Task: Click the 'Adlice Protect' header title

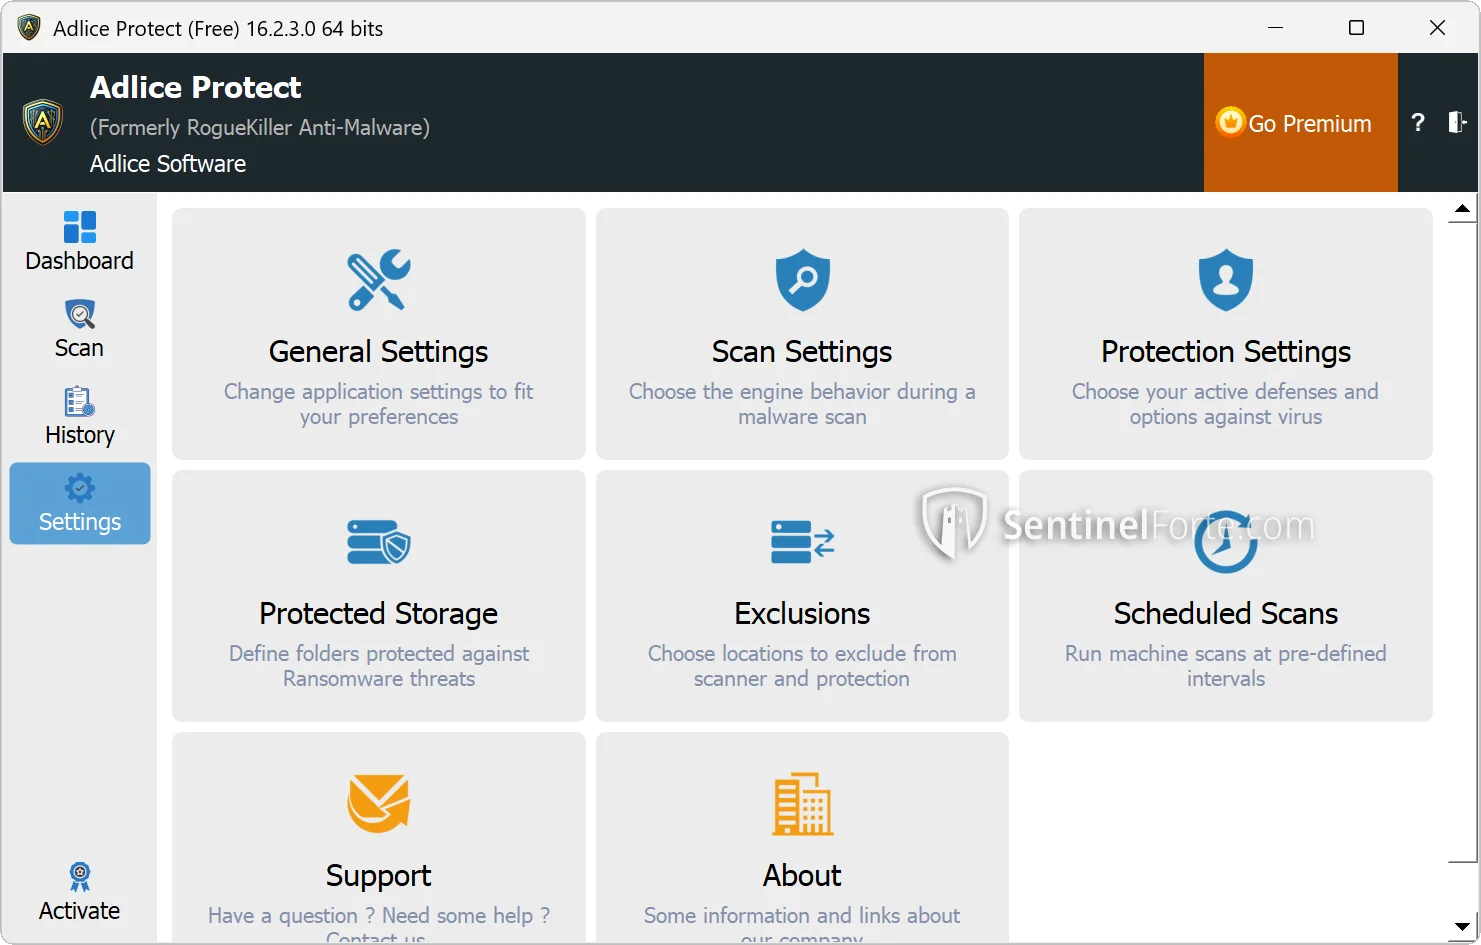Action: [196, 88]
